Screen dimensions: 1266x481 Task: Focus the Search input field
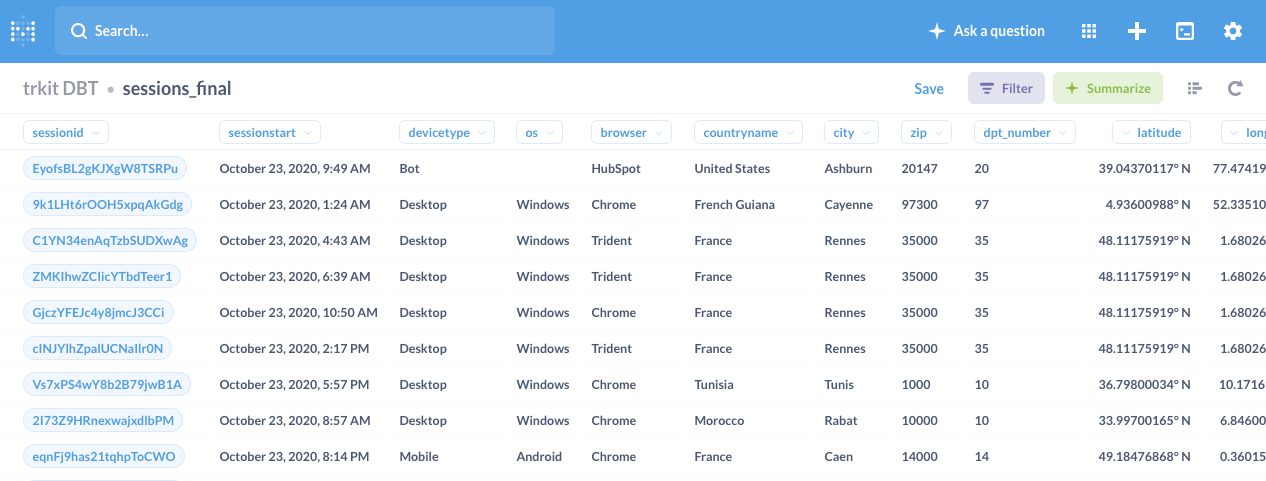coord(305,31)
